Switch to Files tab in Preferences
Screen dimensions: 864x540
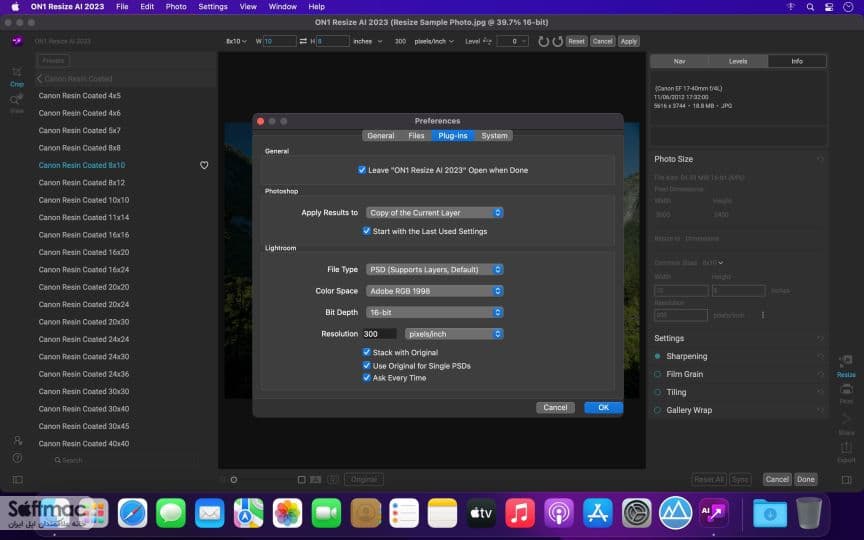point(416,136)
